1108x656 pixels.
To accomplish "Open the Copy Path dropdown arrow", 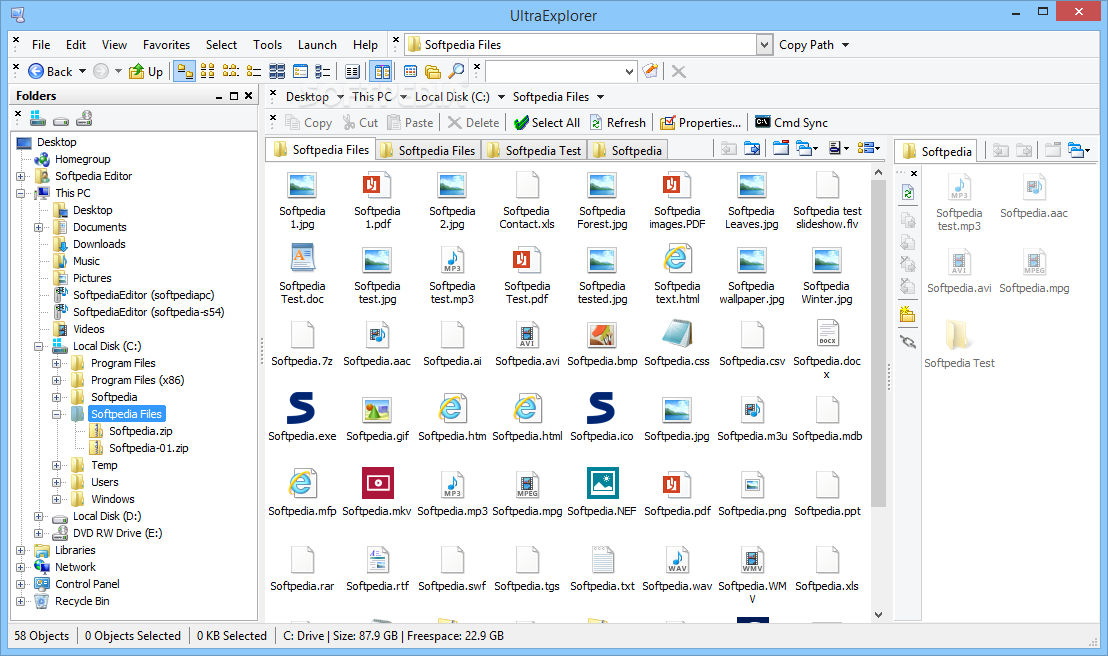I will [845, 45].
